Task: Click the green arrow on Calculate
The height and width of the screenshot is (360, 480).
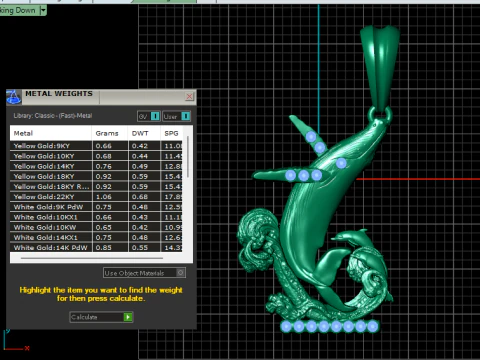Action: pyautogui.click(x=128, y=317)
